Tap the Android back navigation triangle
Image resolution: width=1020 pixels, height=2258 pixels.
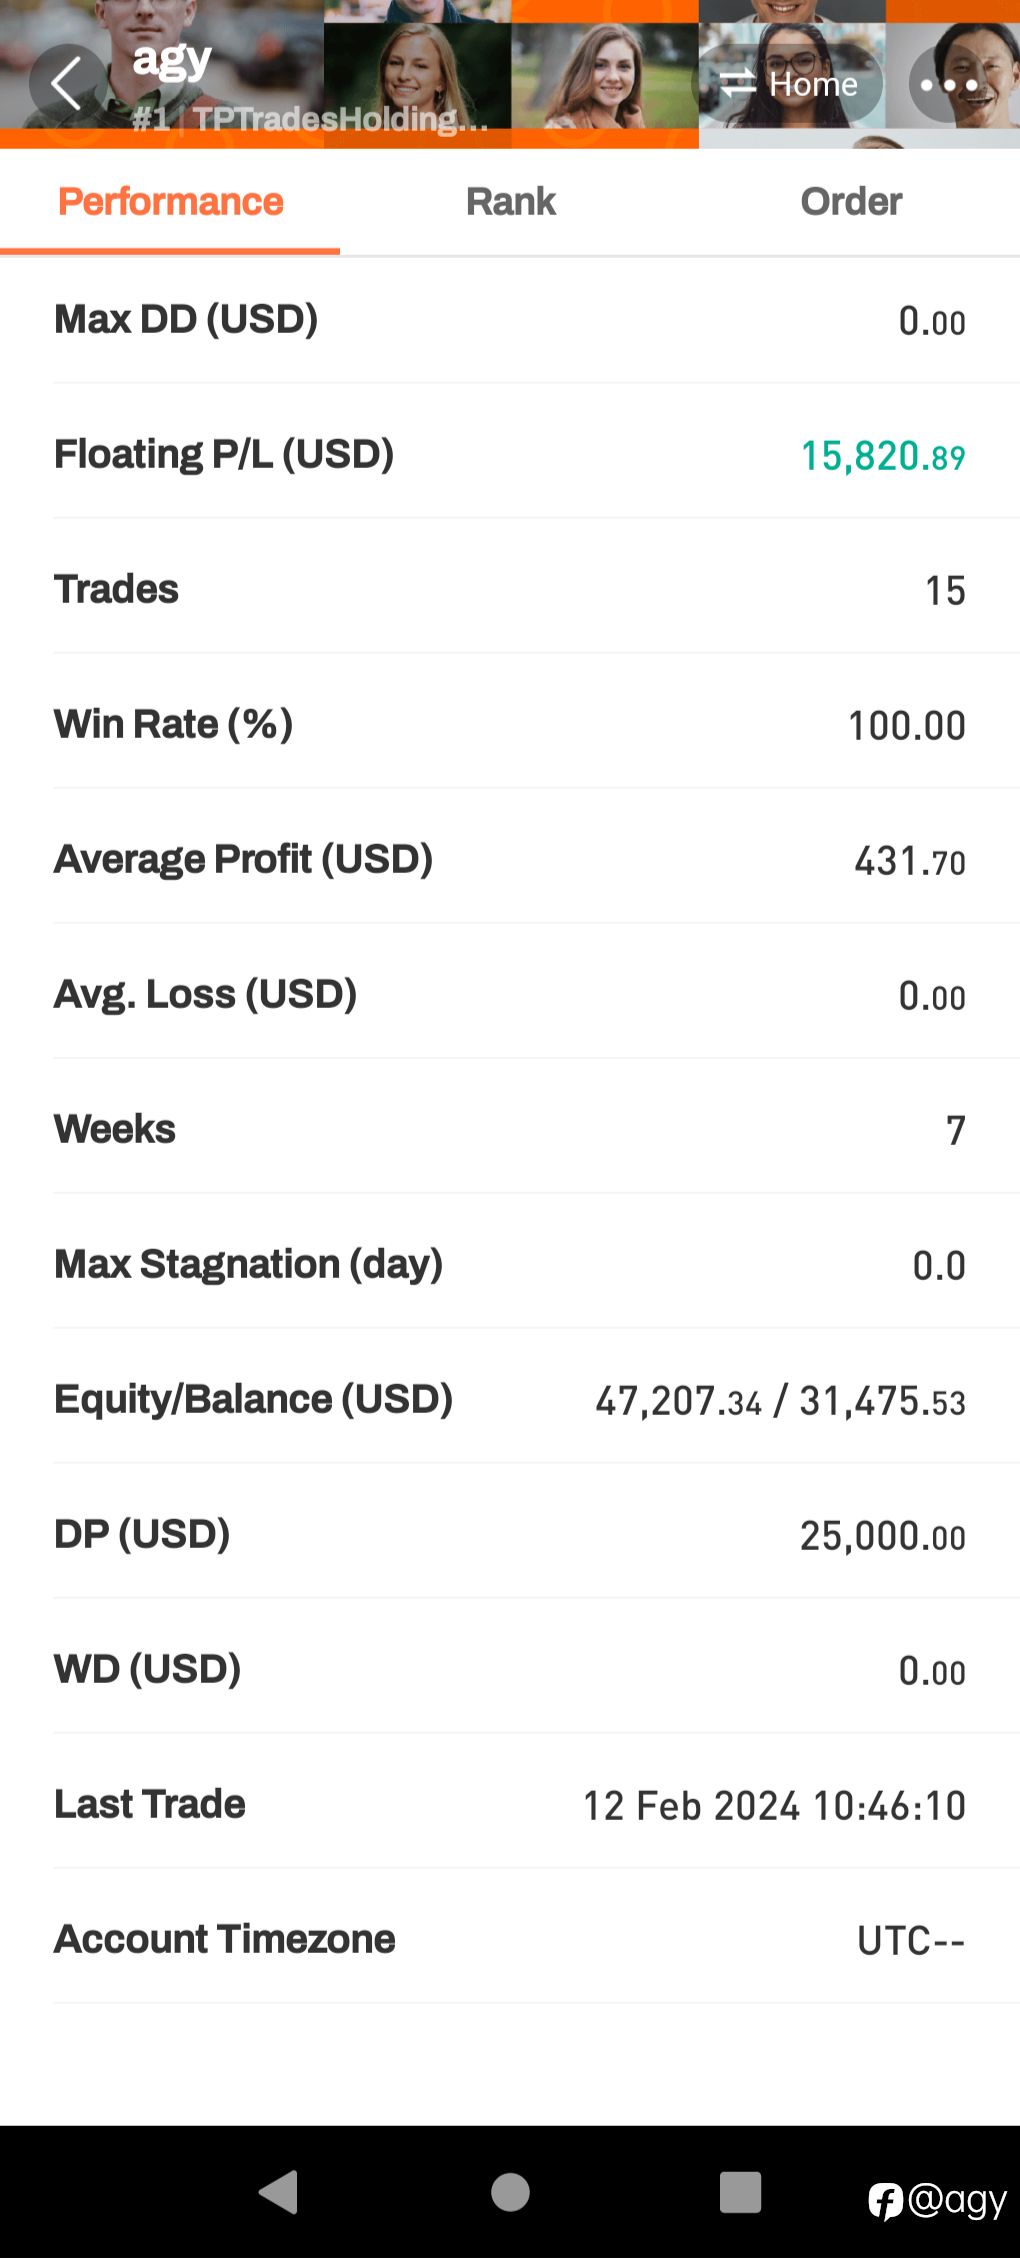(279, 2192)
